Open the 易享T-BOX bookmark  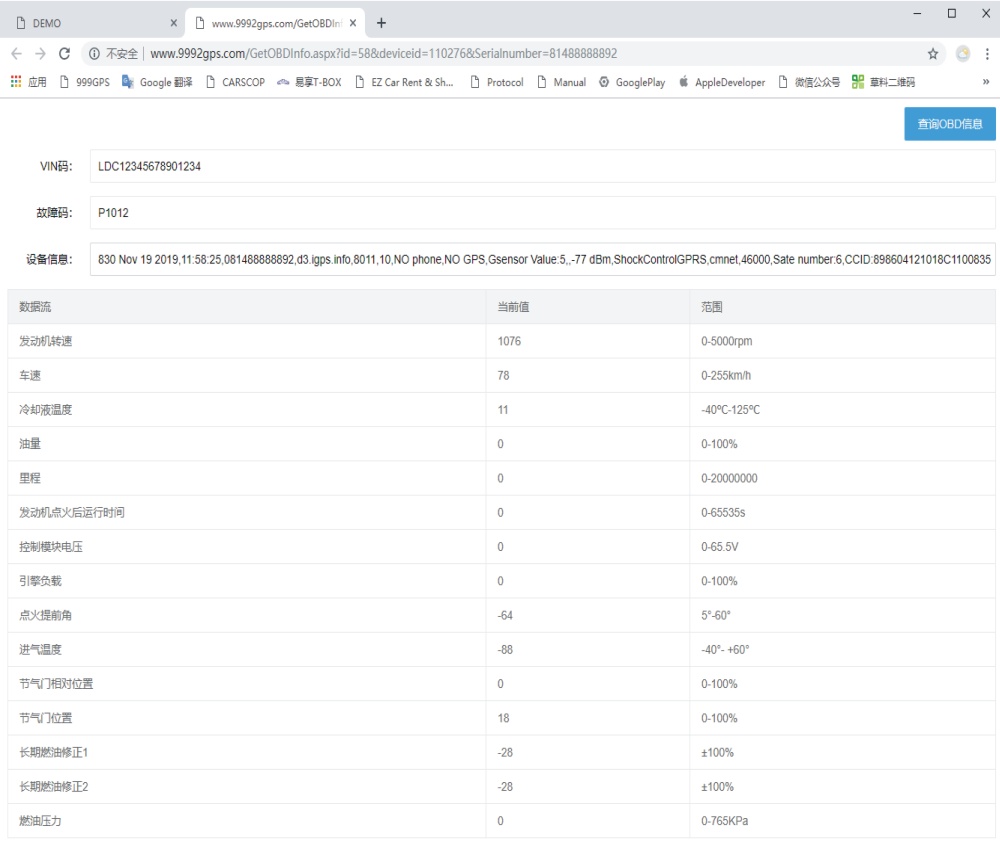pos(309,82)
